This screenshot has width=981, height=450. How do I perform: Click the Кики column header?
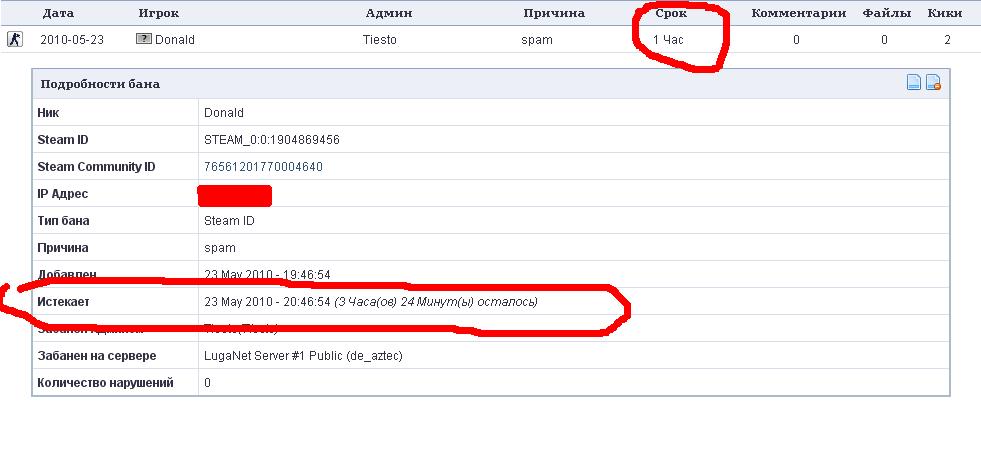[945, 13]
